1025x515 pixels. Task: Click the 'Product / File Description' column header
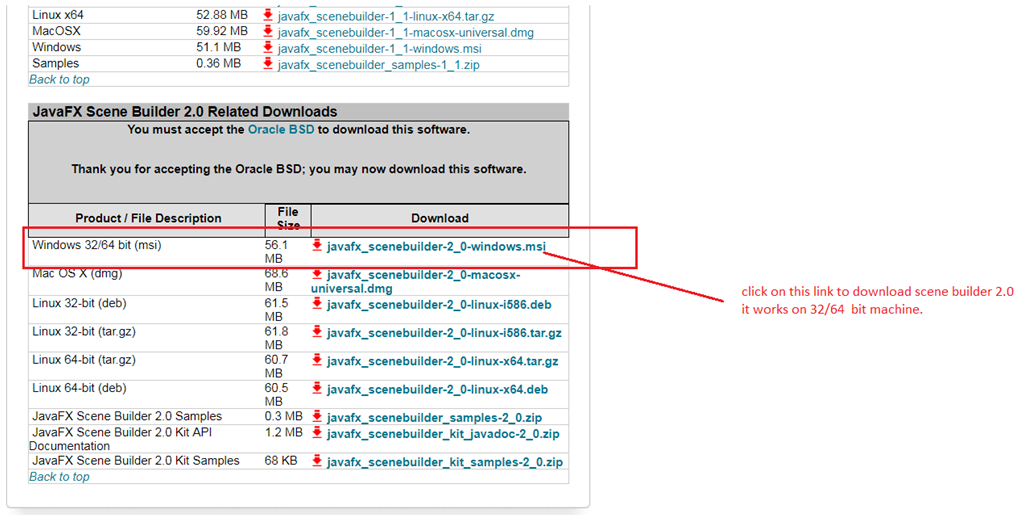[148, 218]
